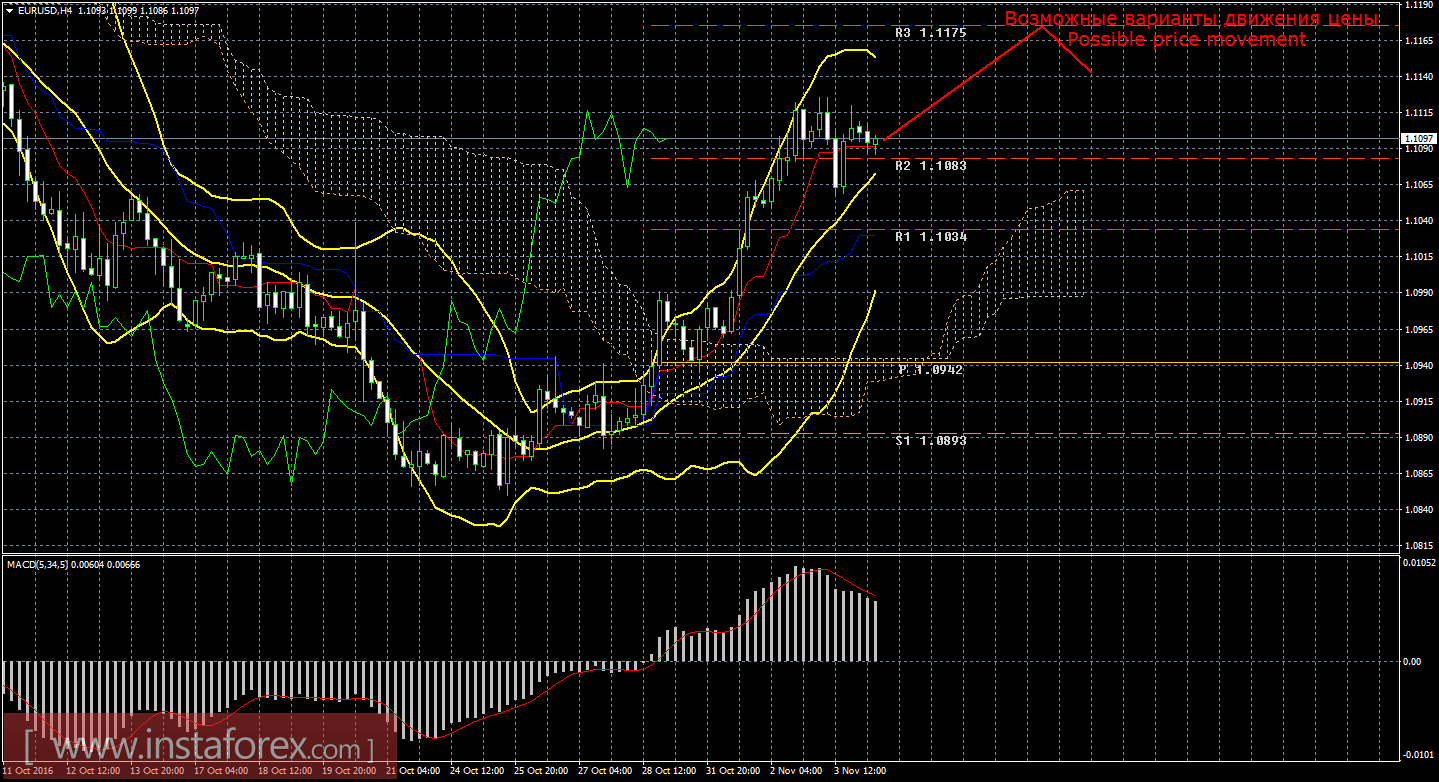Click the R2 1.1083 pivot label
Viewport: 1439px width, 782px height.
click(x=930, y=165)
